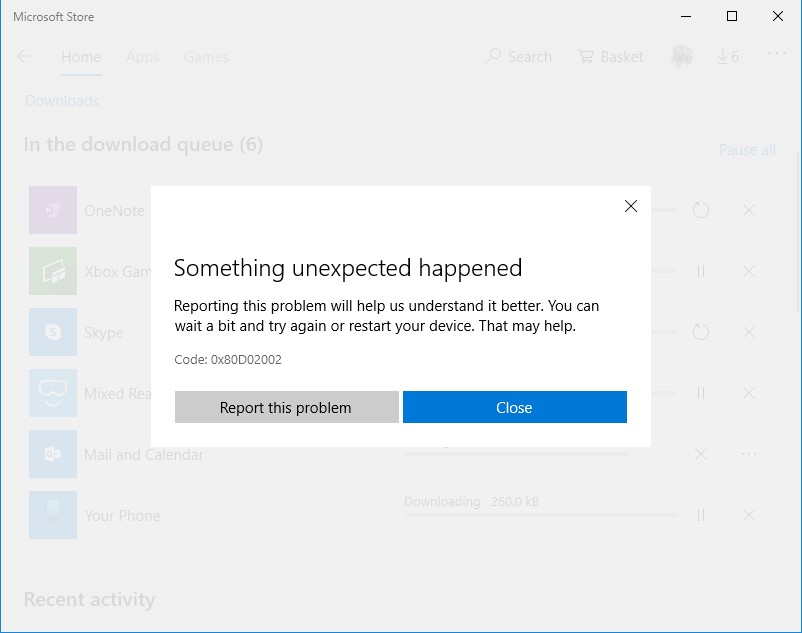Click the Pause all link
This screenshot has width=802, height=633.
[747, 150]
